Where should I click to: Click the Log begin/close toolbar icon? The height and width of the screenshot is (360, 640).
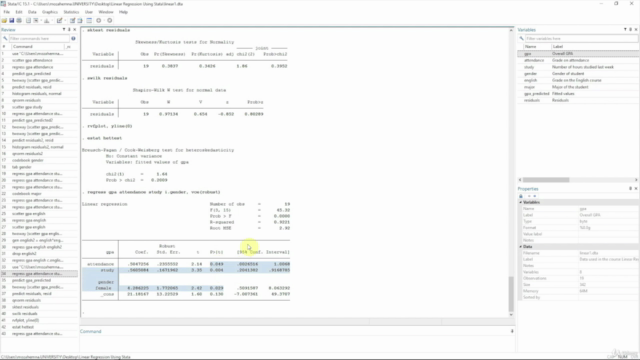(x=28, y=20)
